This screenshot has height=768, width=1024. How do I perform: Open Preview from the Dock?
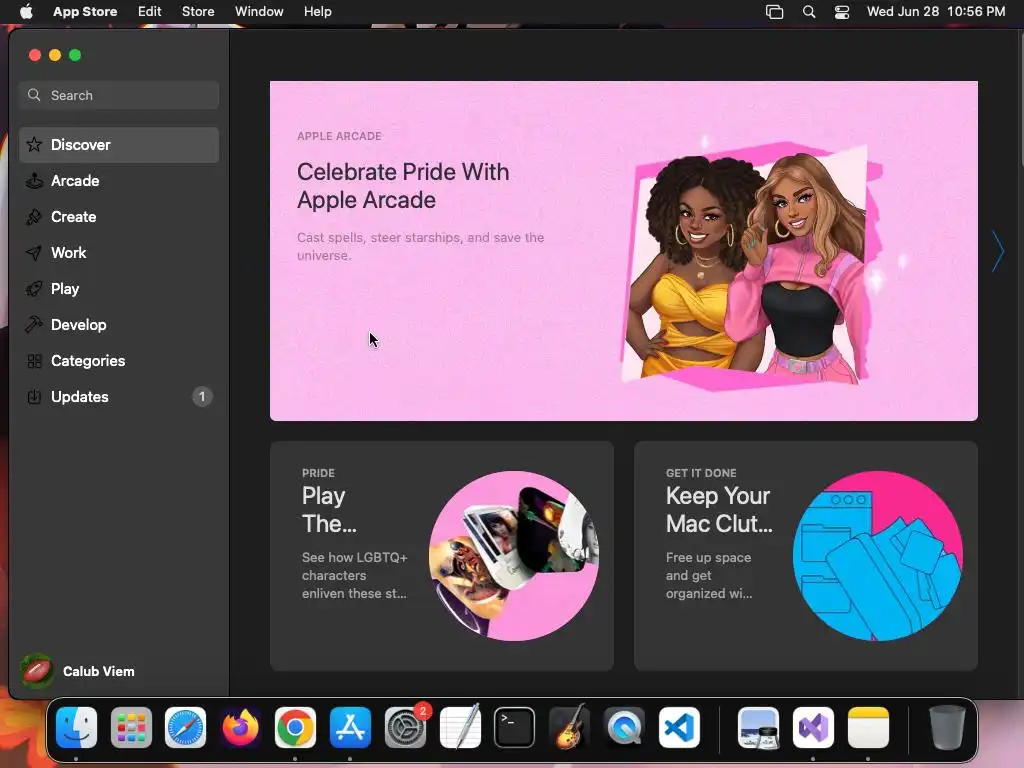[758, 727]
